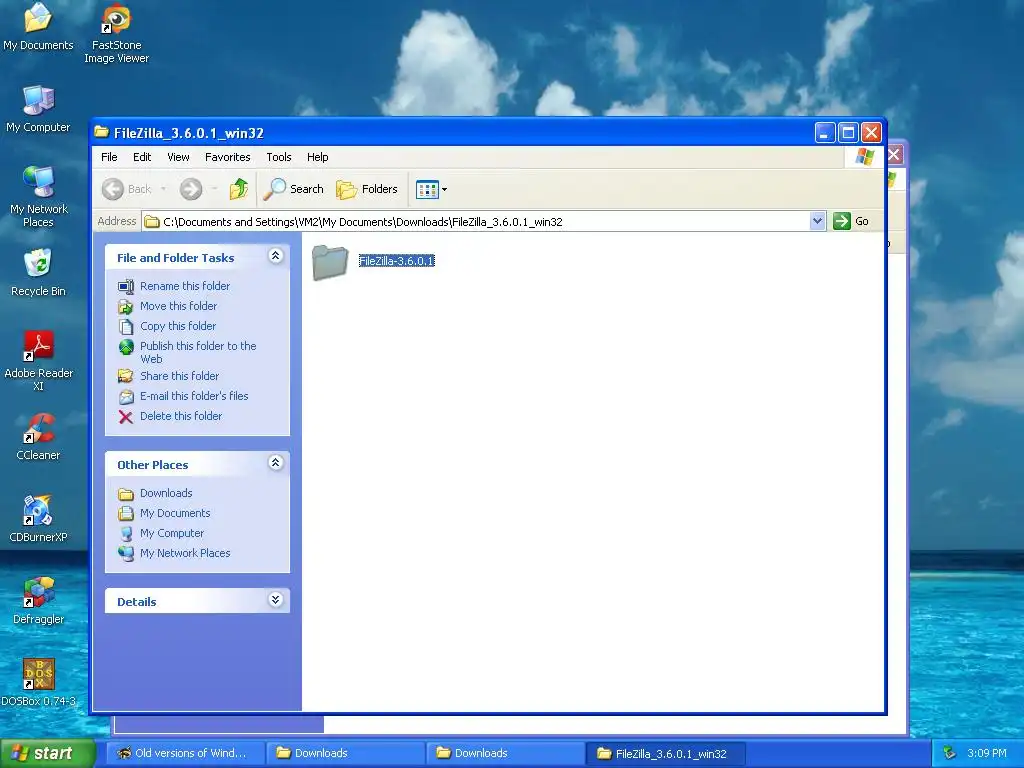The image size is (1024, 768).
Task: Click Share this folder
Action: click(180, 376)
